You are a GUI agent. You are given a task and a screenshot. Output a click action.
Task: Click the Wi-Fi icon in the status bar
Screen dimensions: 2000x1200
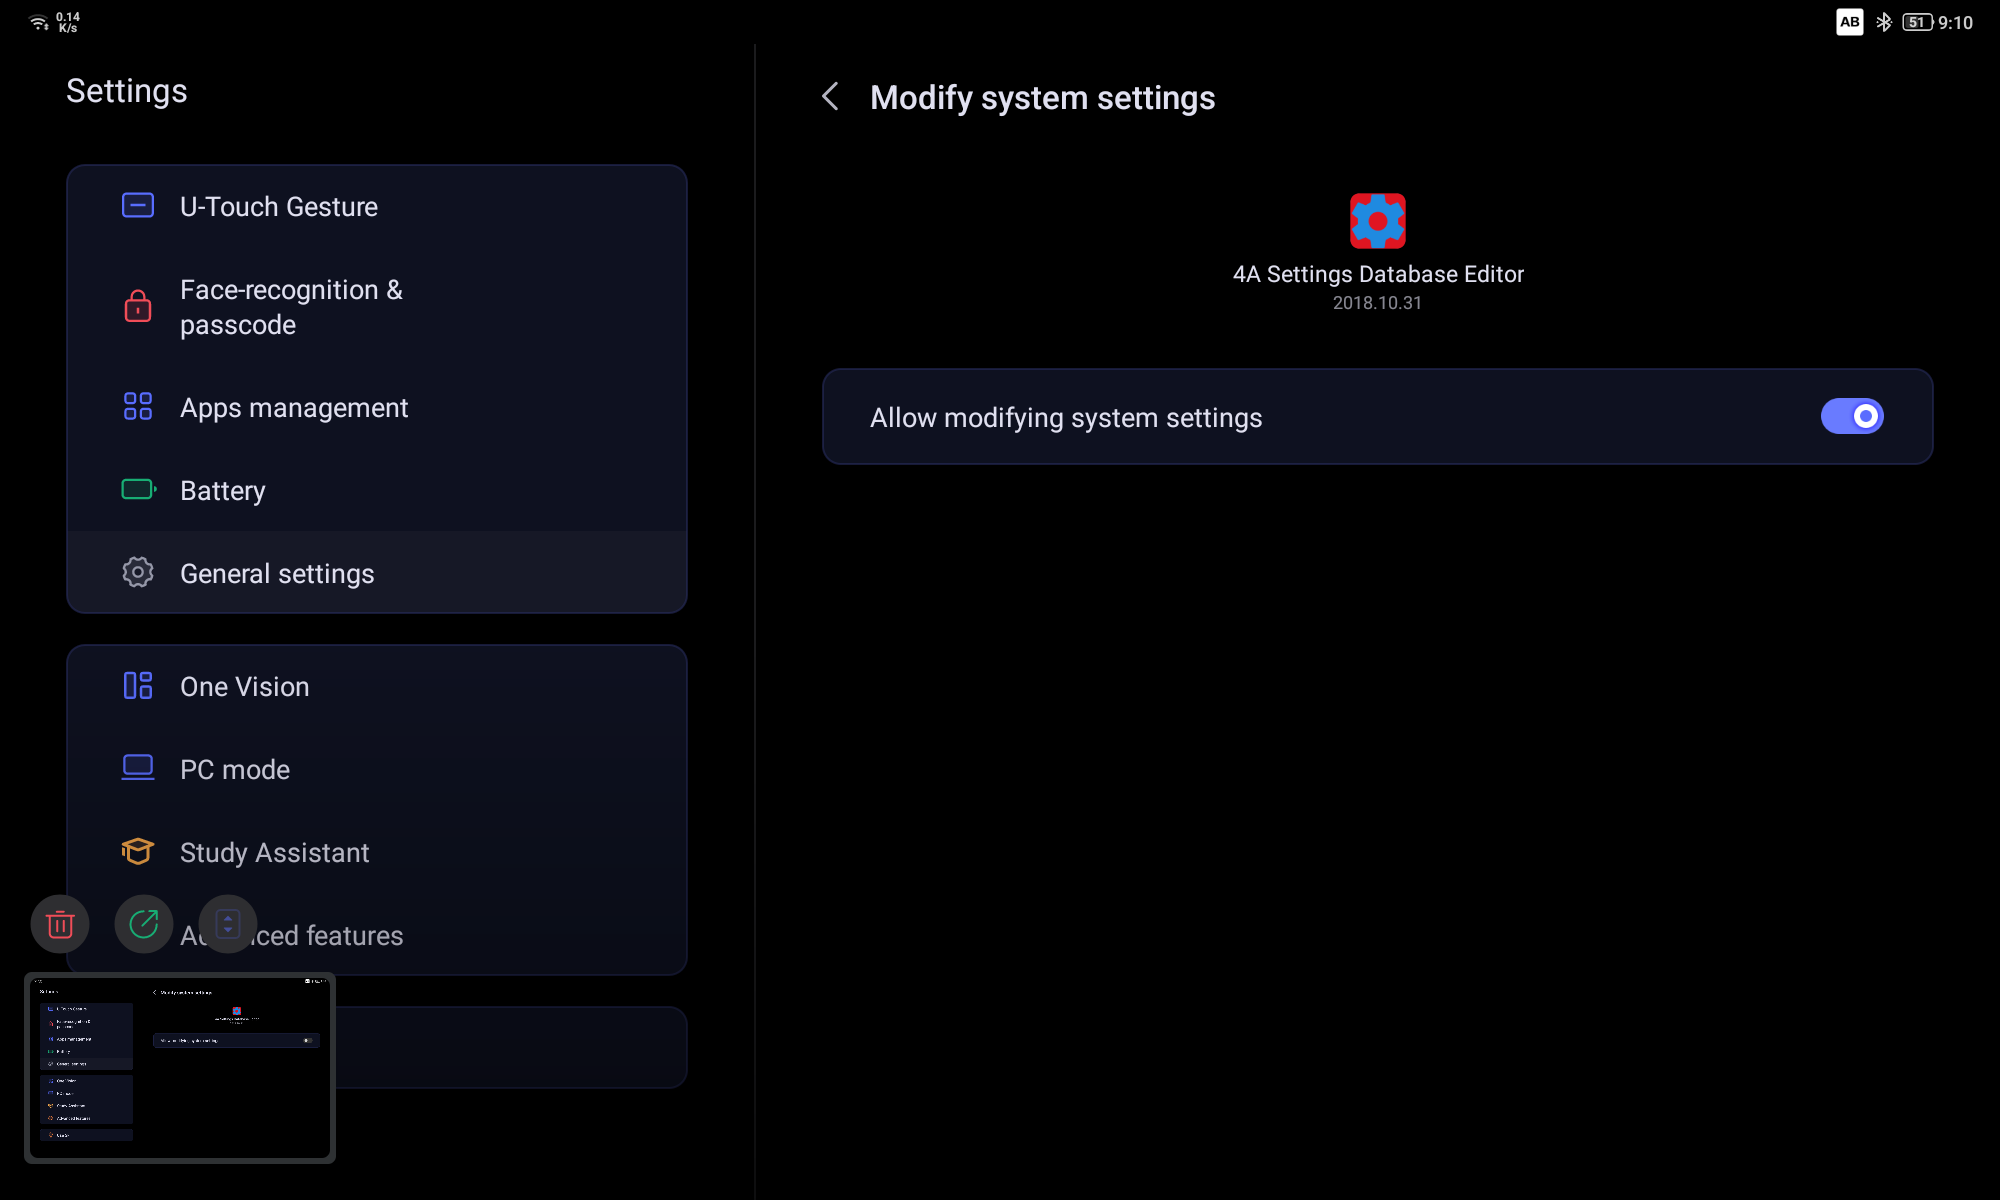(x=40, y=21)
